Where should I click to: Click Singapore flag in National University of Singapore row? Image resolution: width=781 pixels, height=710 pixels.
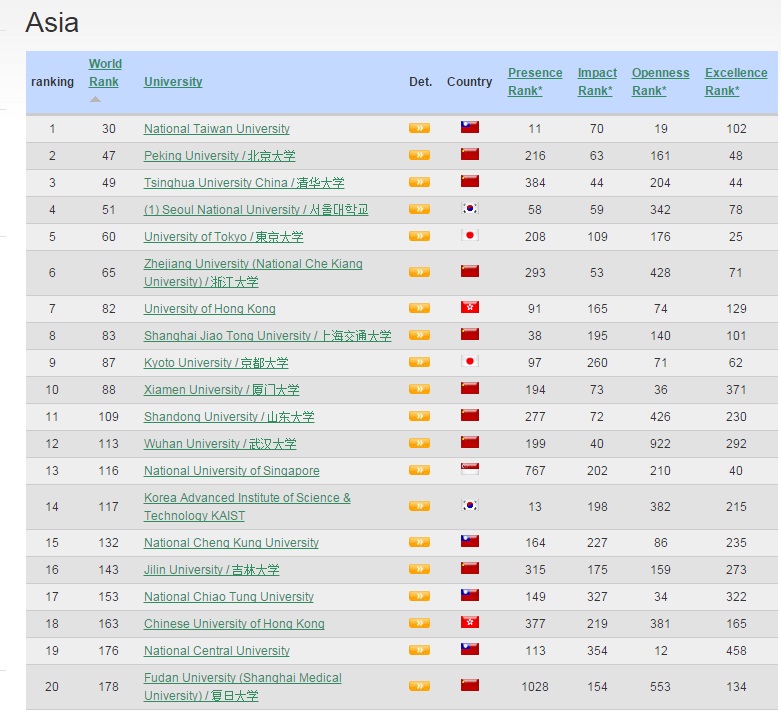click(x=470, y=468)
